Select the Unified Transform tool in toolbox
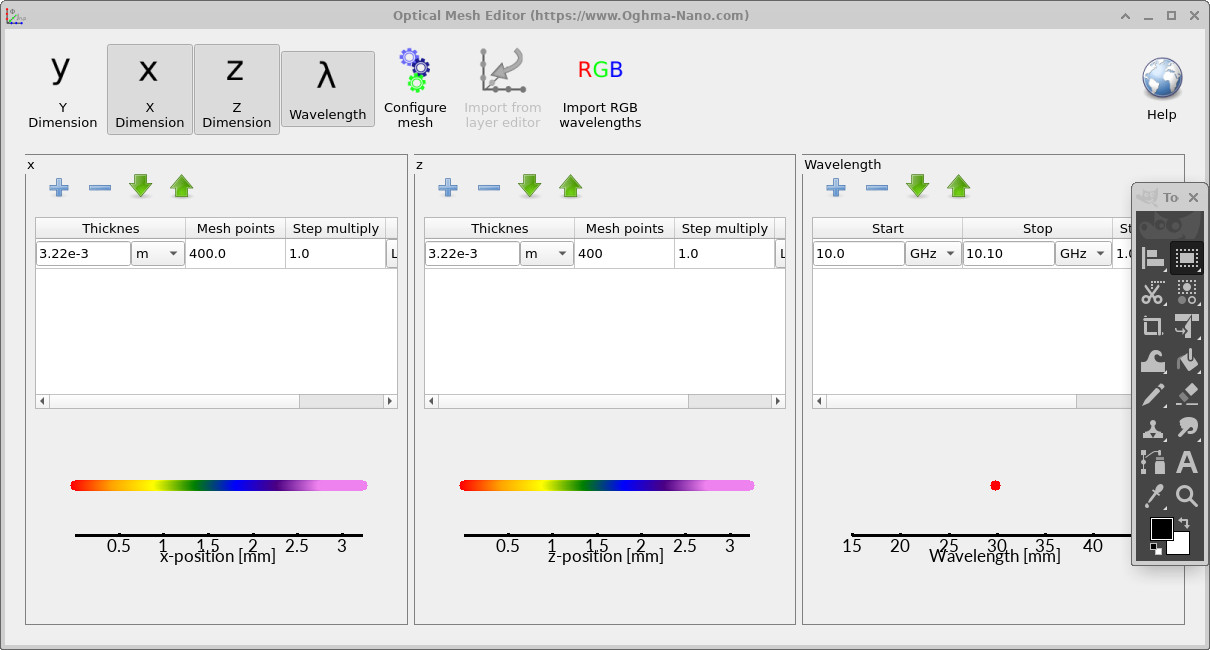 (x=1187, y=327)
